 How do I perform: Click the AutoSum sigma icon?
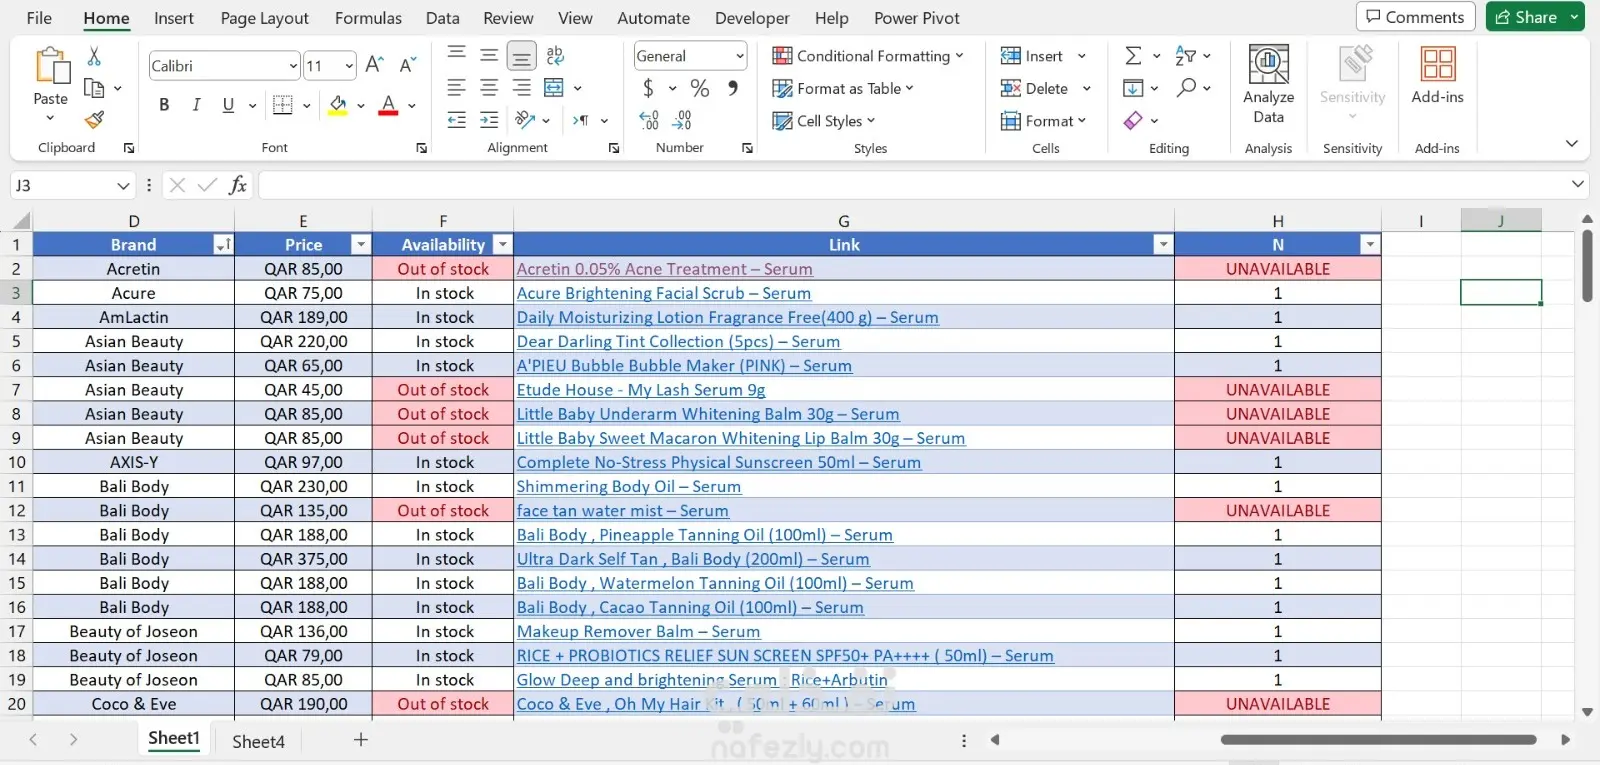coord(1133,56)
